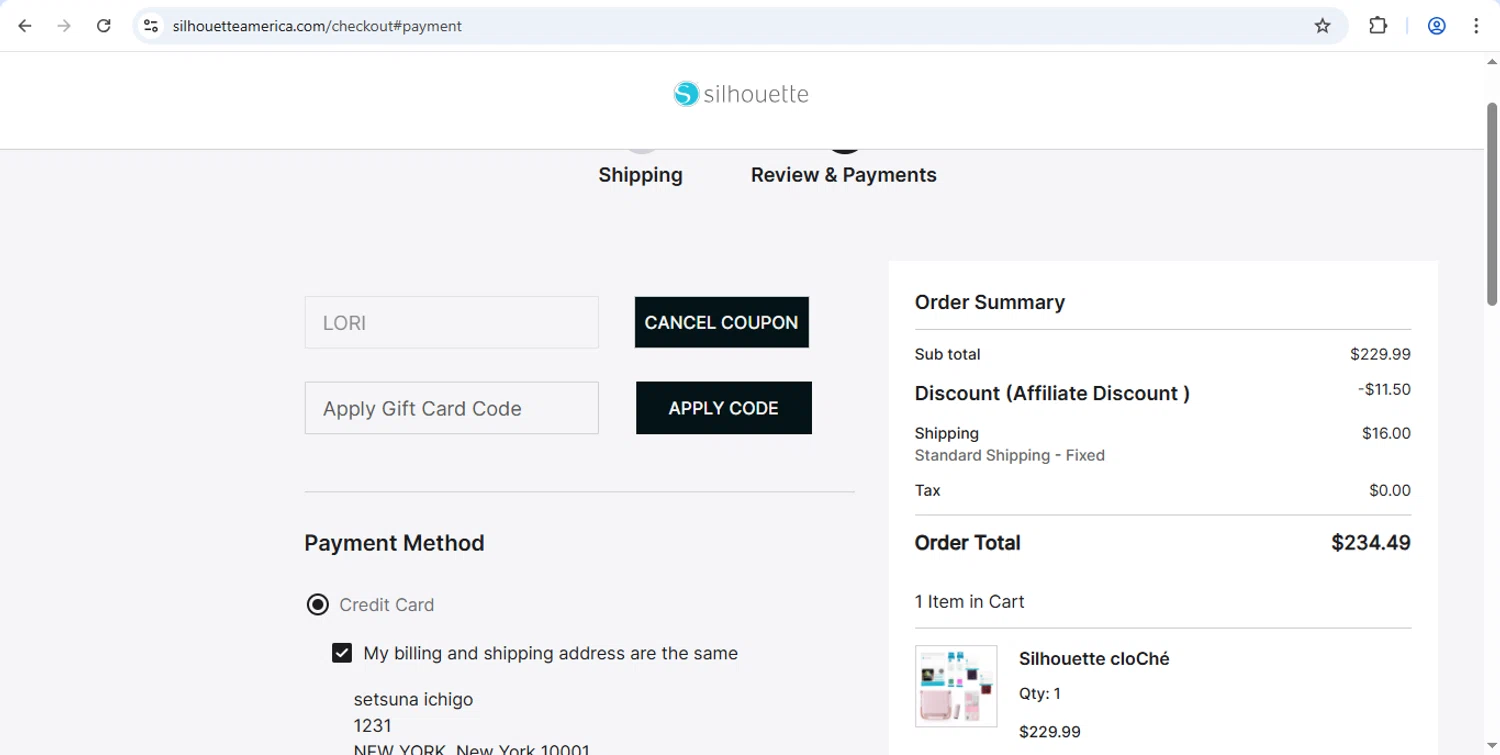The image size is (1500, 755).
Task: Click the Apply Gift Card Code field
Action: click(451, 408)
